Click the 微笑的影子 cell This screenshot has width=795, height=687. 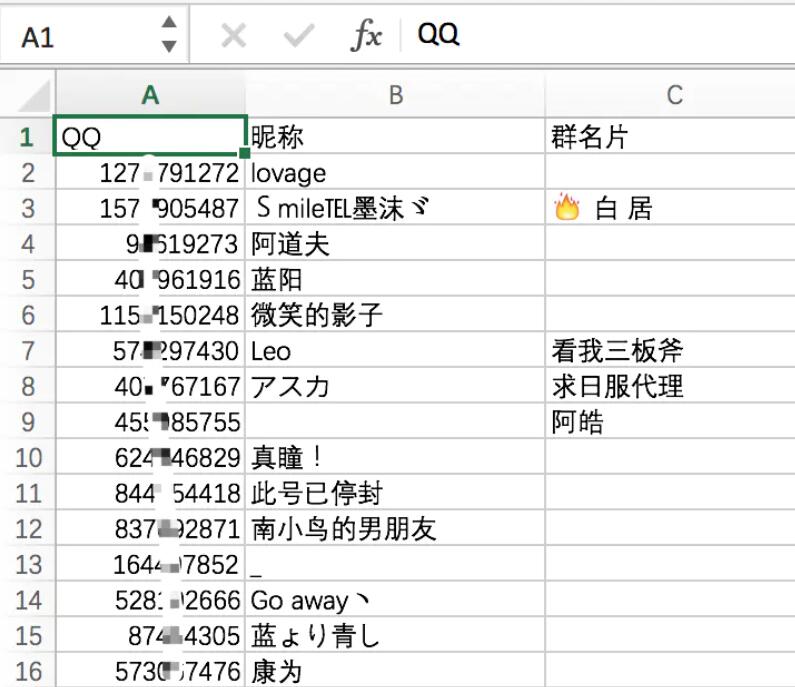(395, 315)
